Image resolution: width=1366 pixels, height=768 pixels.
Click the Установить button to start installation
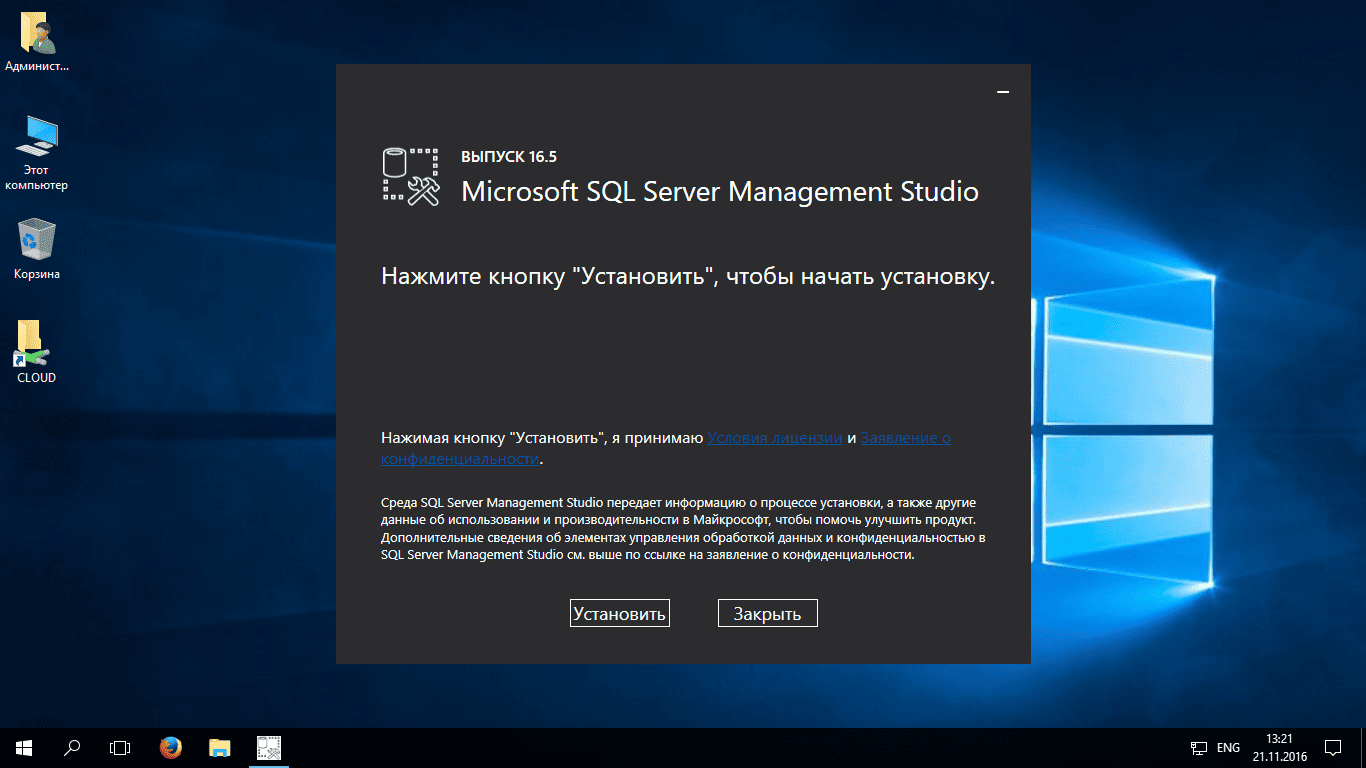tap(619, 613)
